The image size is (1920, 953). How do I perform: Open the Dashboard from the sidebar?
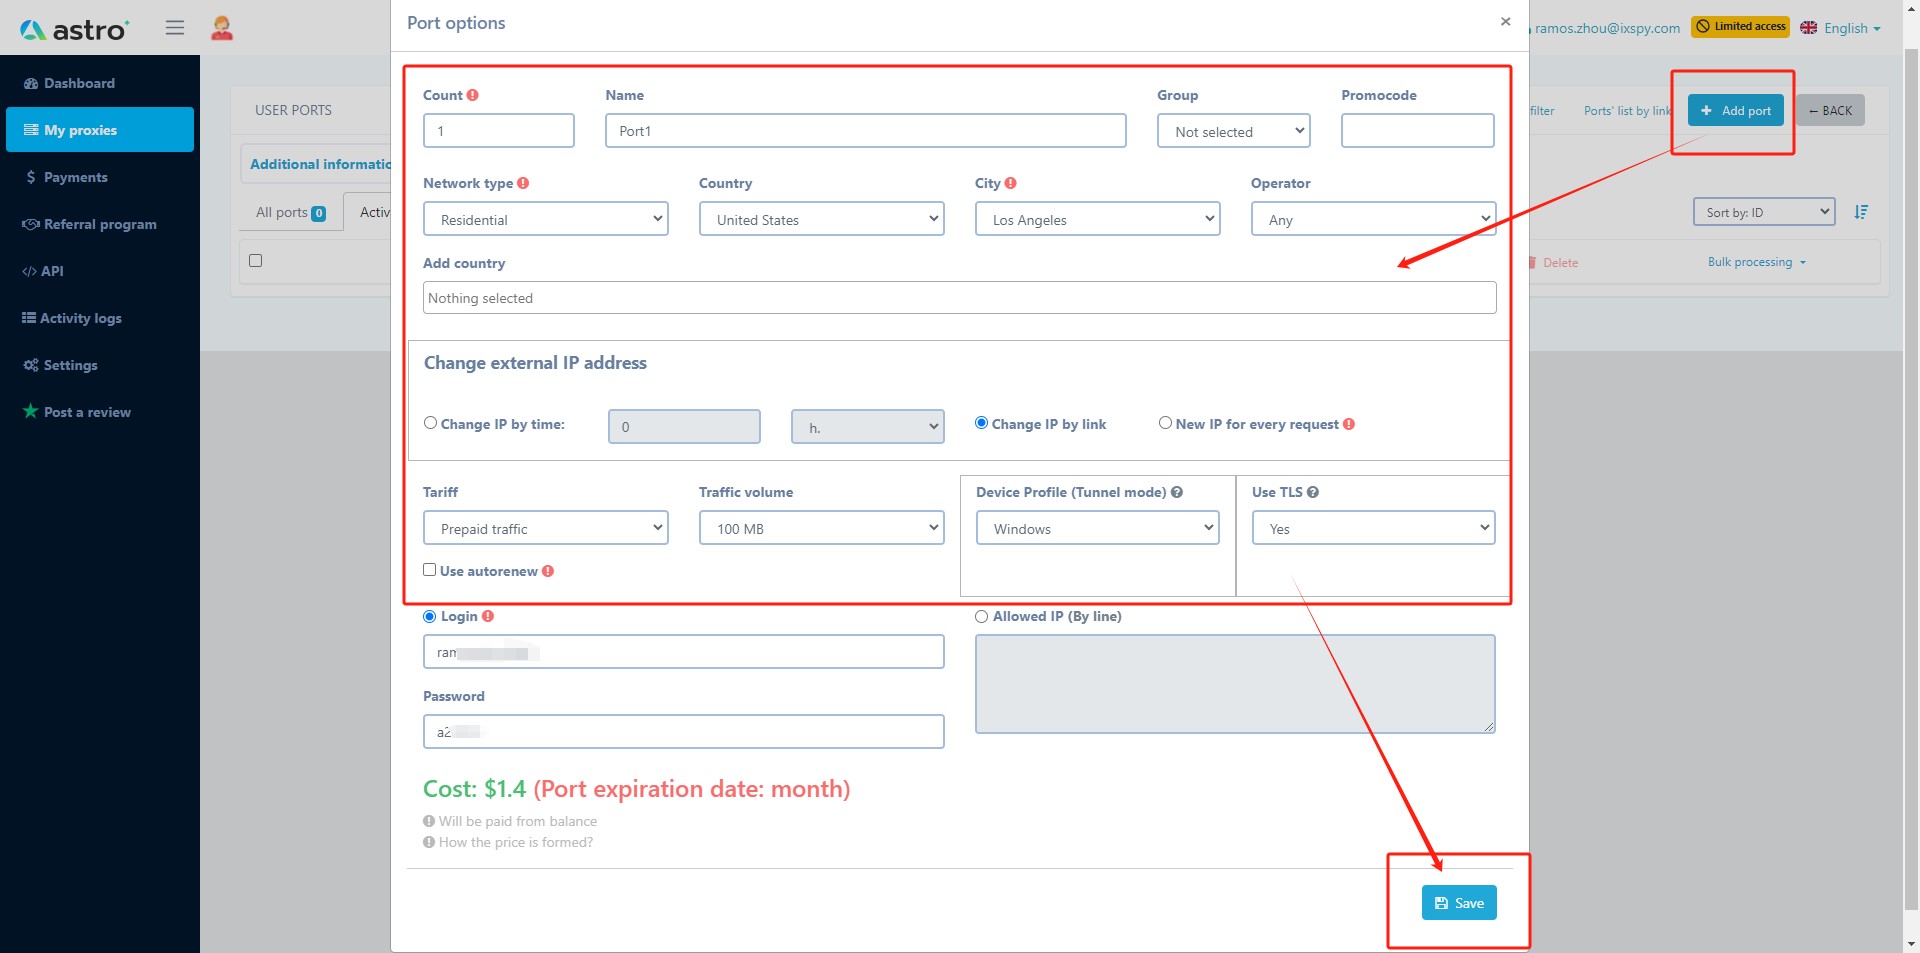point(80,83)
